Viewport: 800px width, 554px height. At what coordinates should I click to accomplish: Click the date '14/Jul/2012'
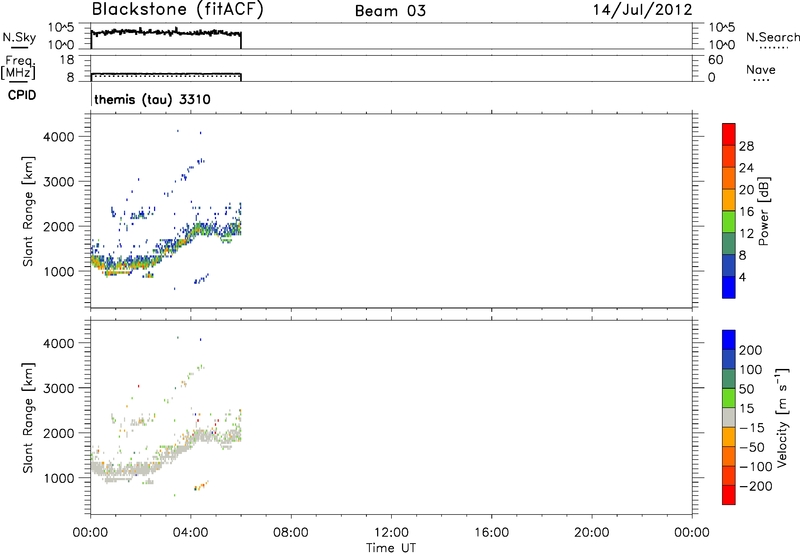(642, 10)
